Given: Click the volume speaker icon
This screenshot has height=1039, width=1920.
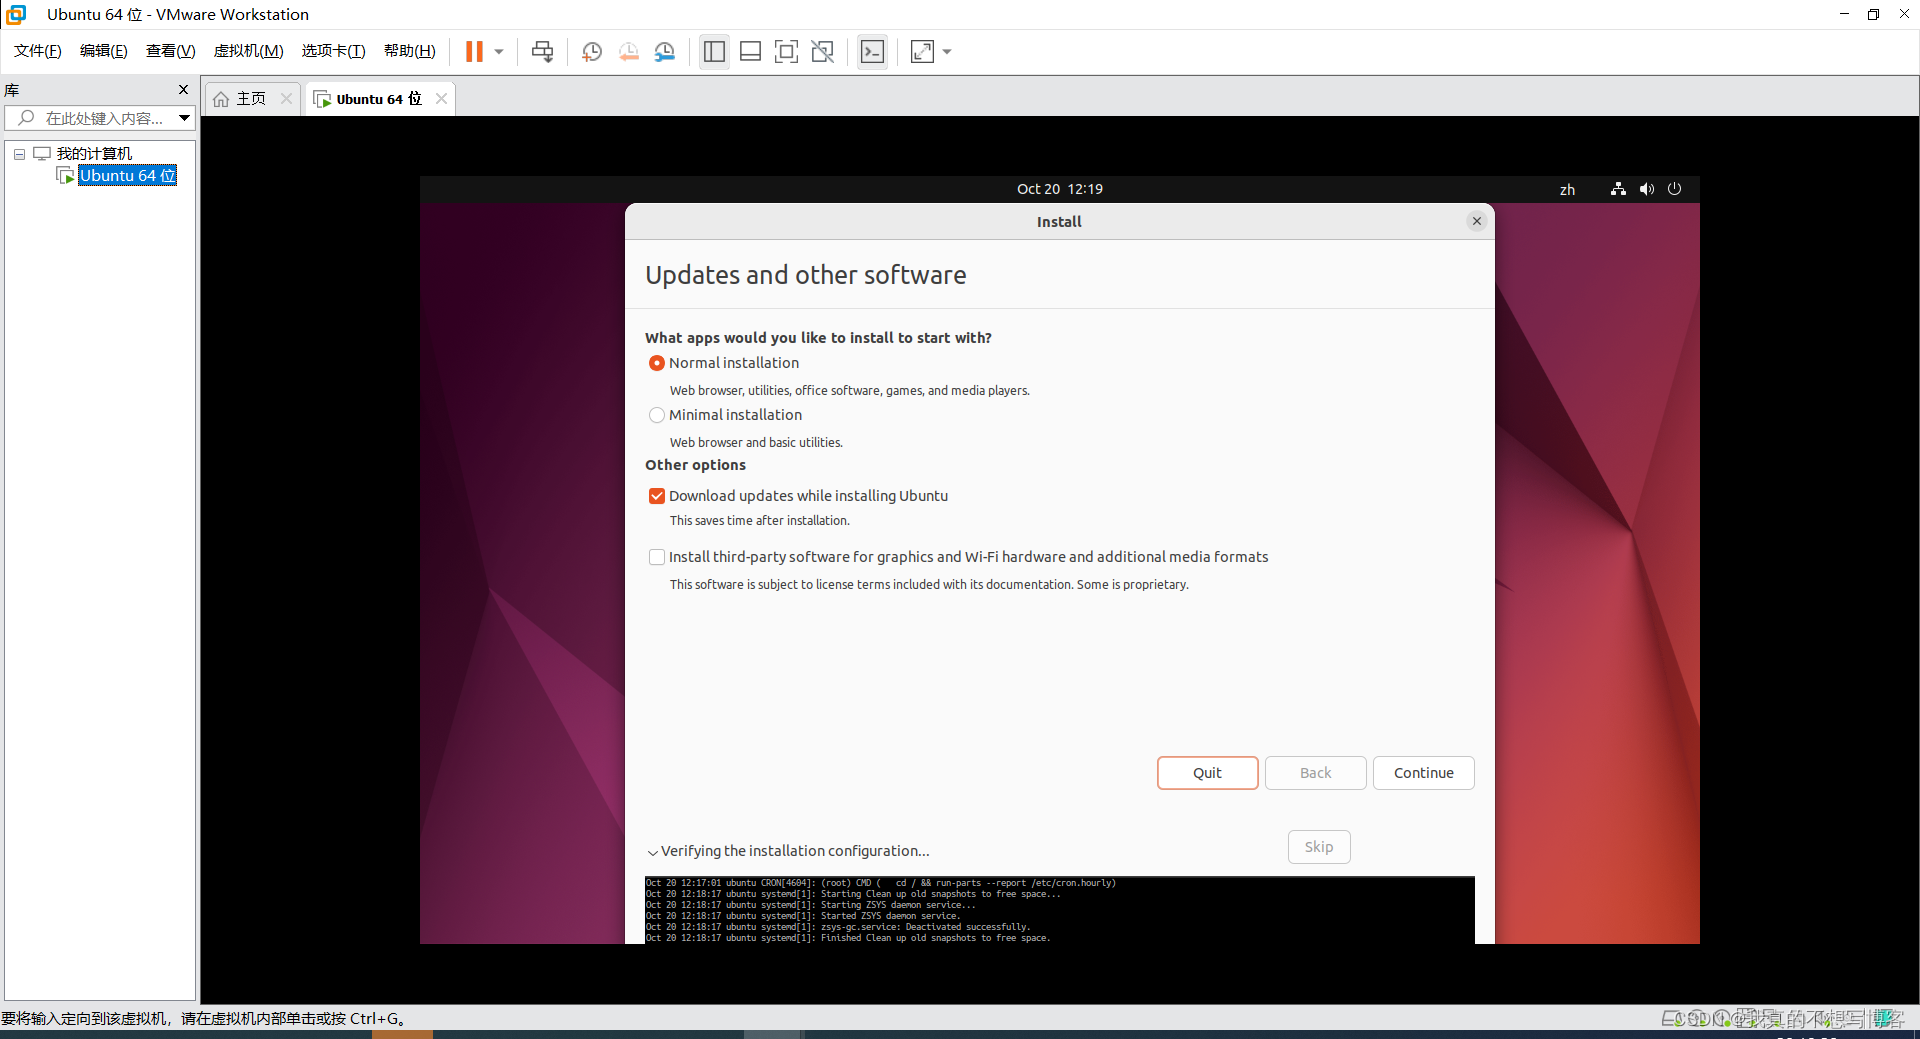Looking at the screenshot, I should (x=1646, y=189).
